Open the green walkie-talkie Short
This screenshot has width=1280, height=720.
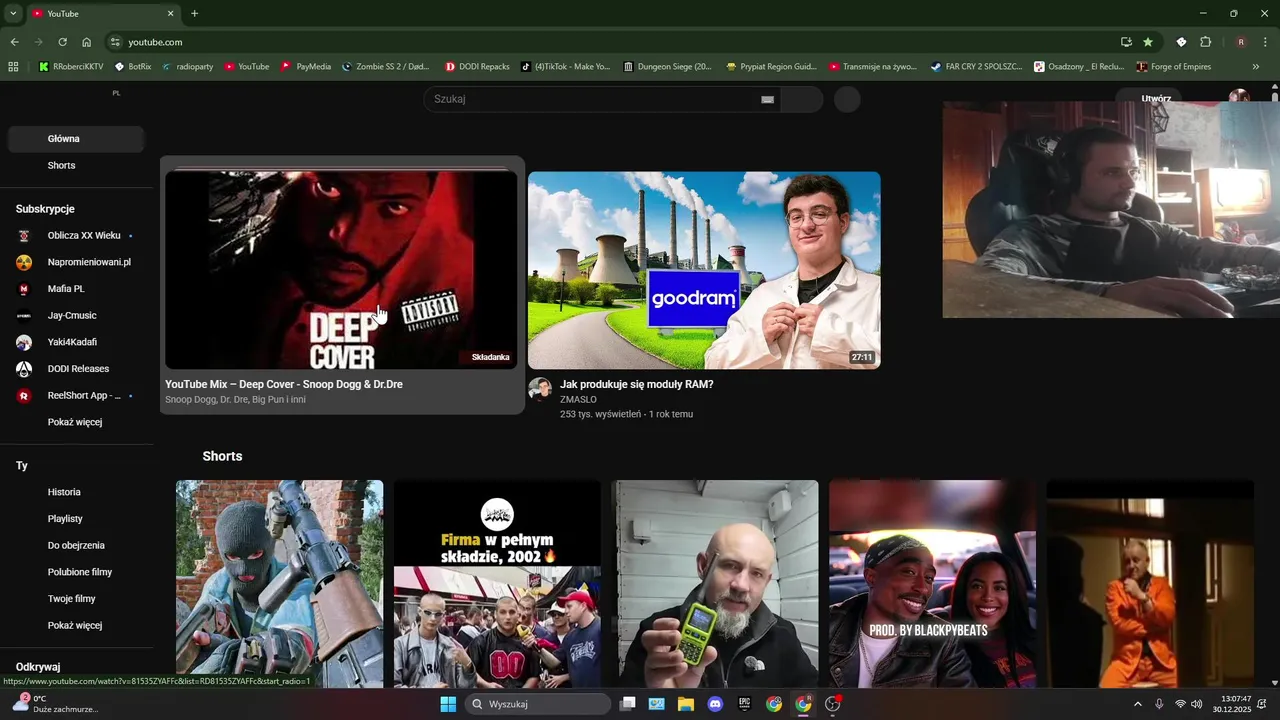pos(715,583)
